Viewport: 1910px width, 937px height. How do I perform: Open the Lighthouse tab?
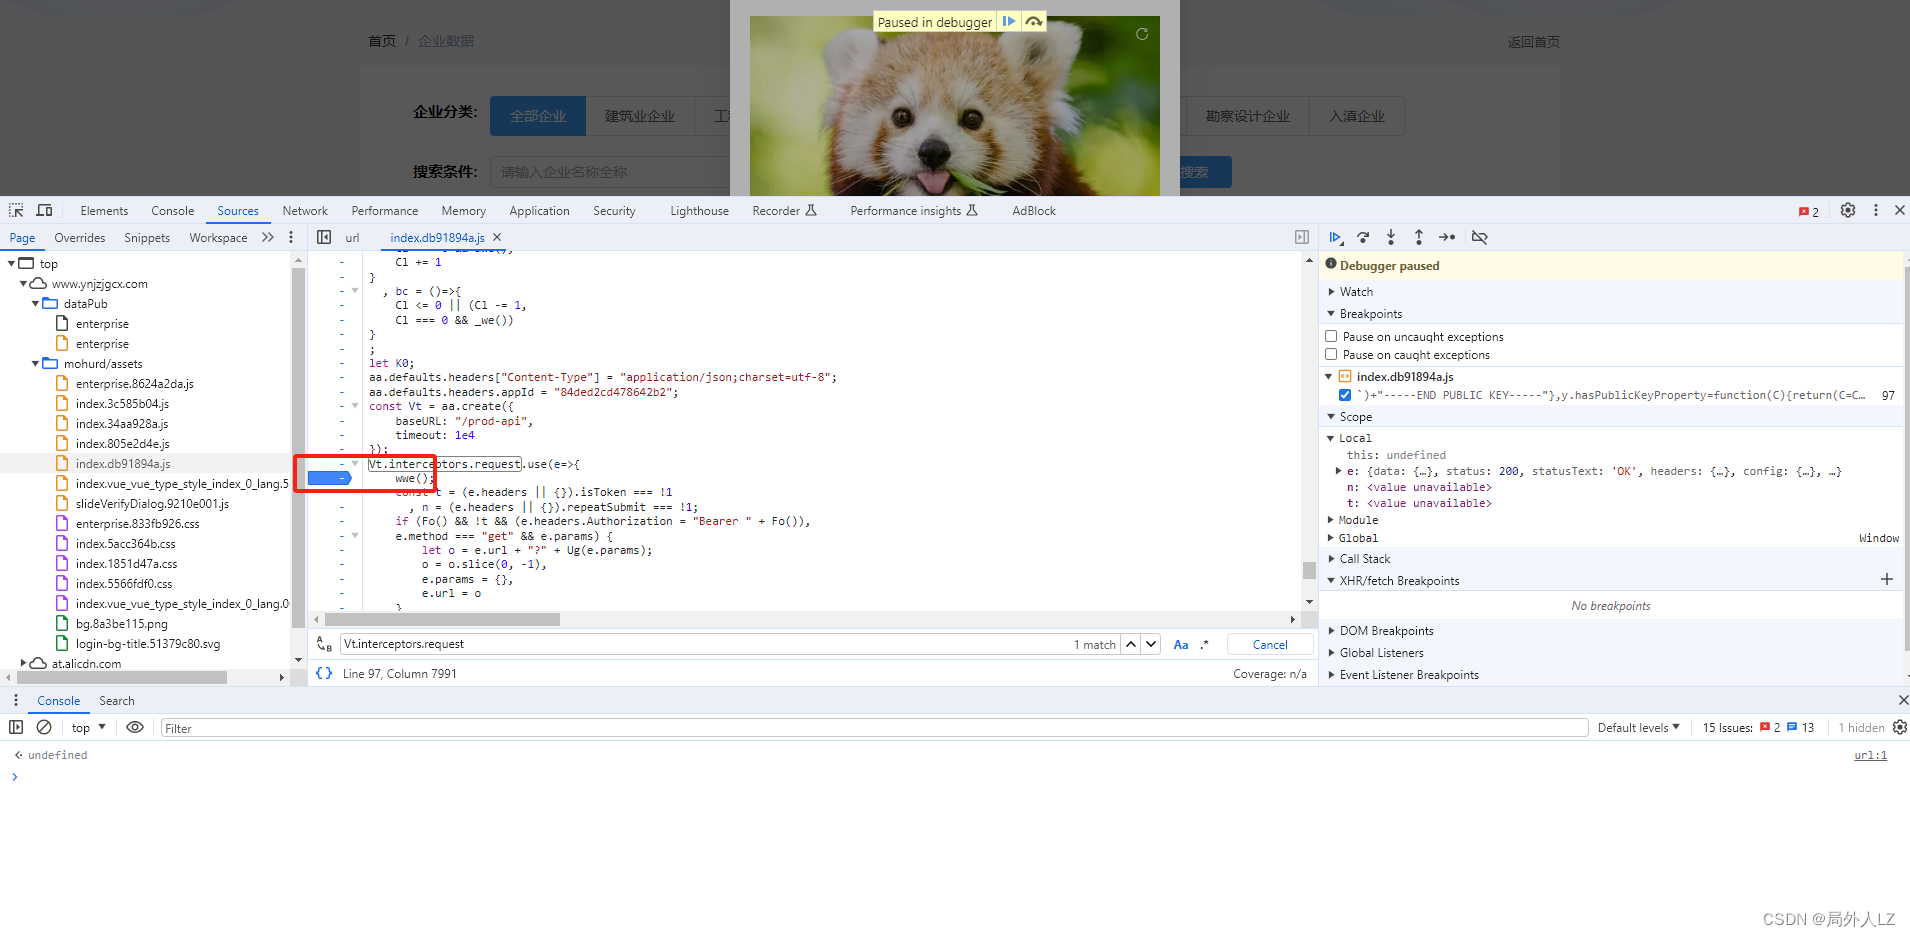699,211
